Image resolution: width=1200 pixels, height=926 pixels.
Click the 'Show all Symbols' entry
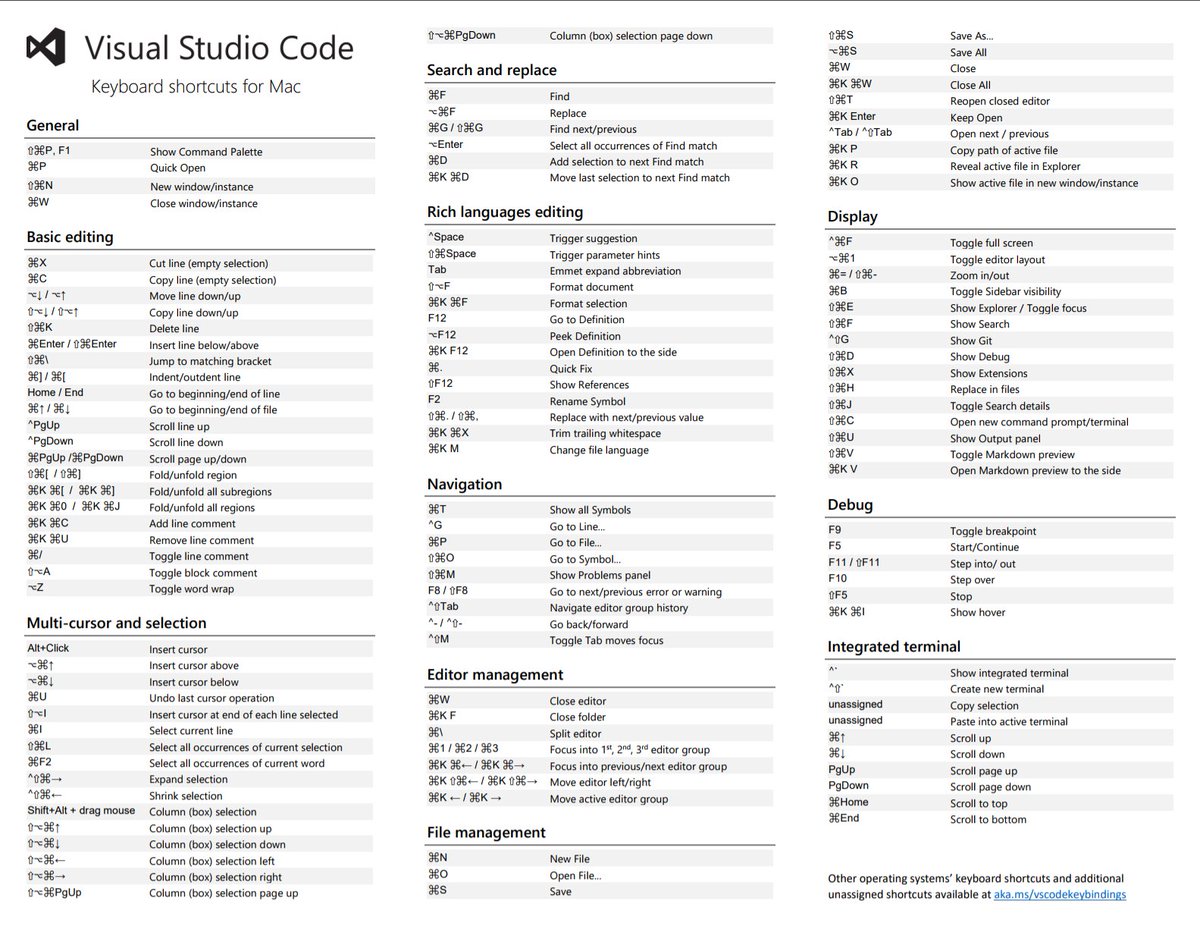(590, 510)
